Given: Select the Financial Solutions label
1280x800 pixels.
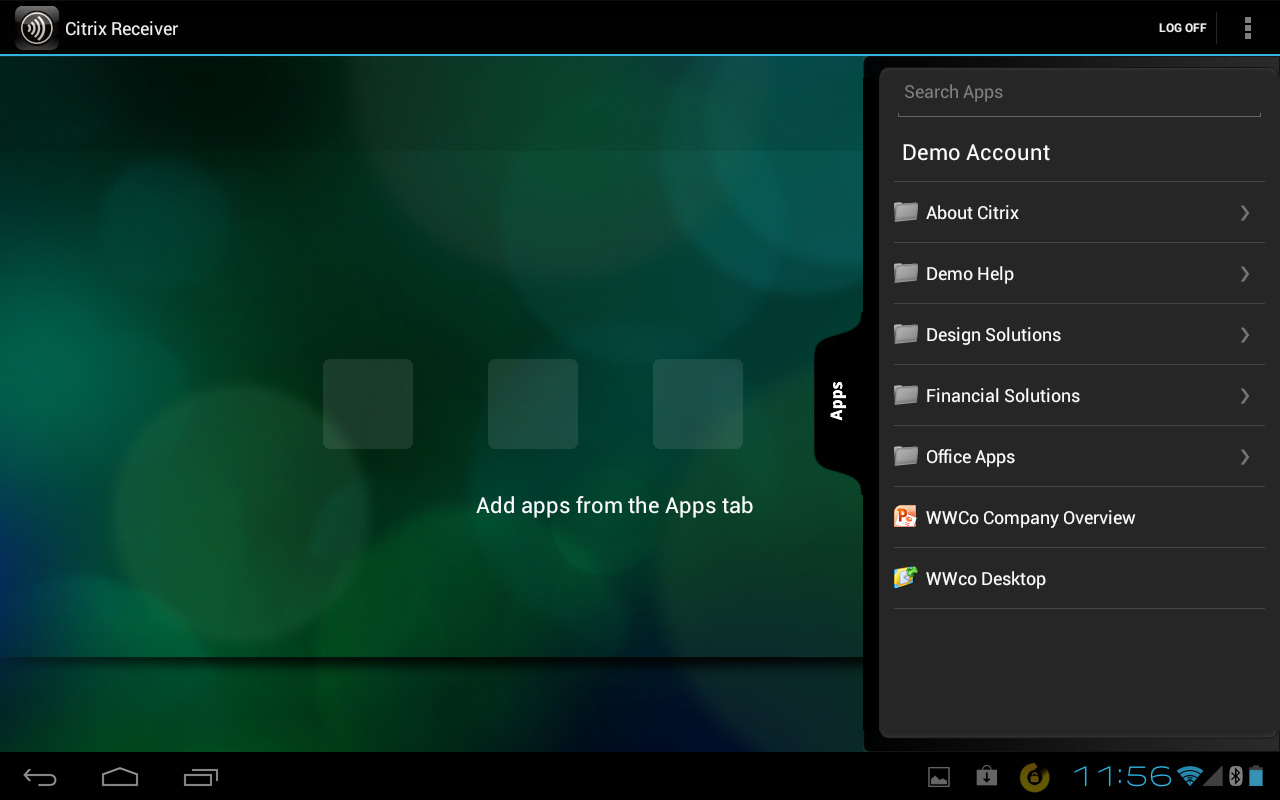Looking at the screenshot, I should coord(1003,396).
